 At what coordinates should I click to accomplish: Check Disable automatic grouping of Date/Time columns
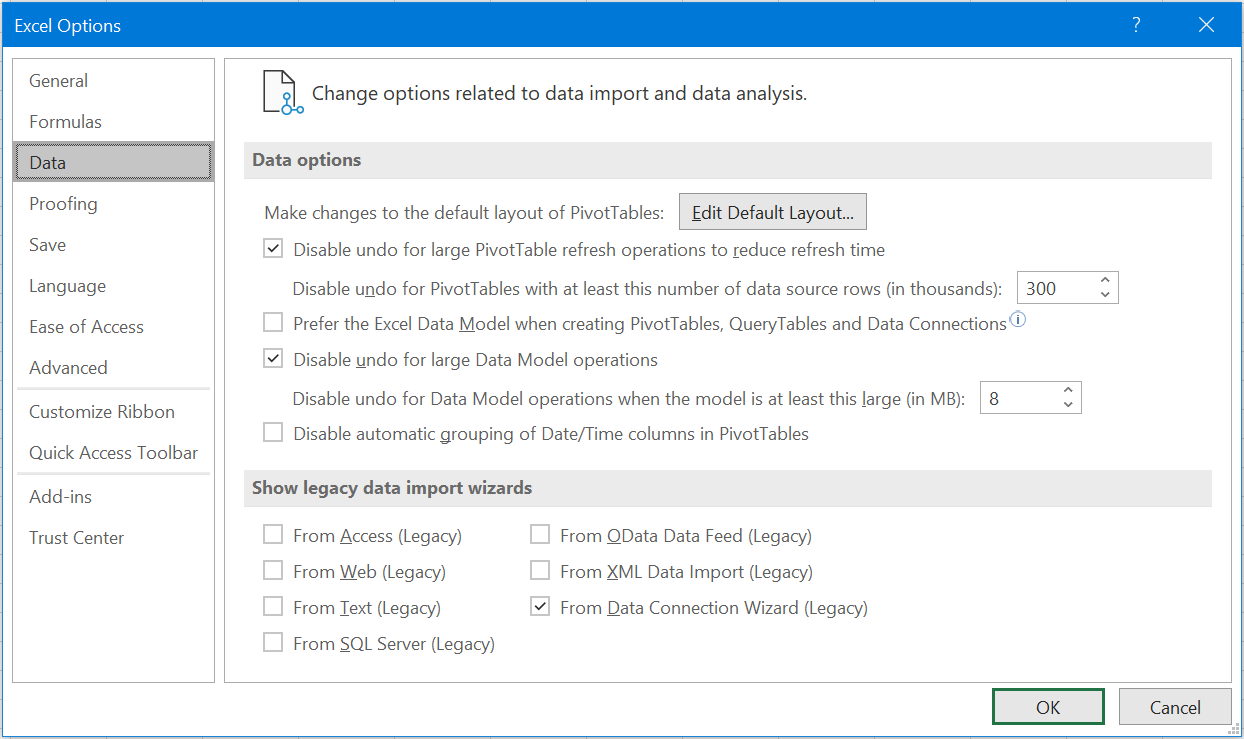coord(273,433)
